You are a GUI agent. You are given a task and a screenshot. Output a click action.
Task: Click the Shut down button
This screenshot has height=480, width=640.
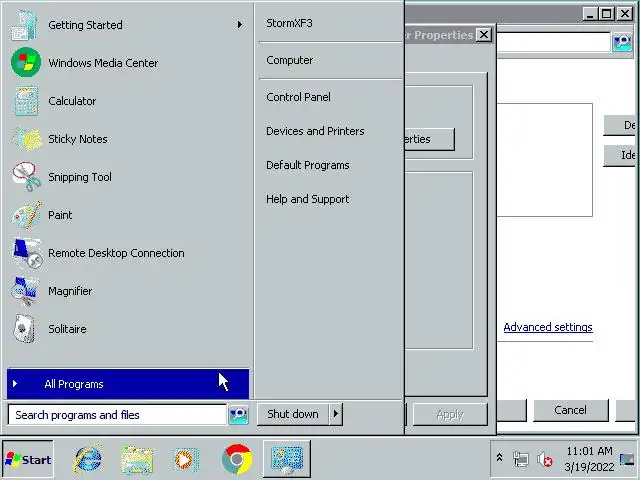pos(293,414)
